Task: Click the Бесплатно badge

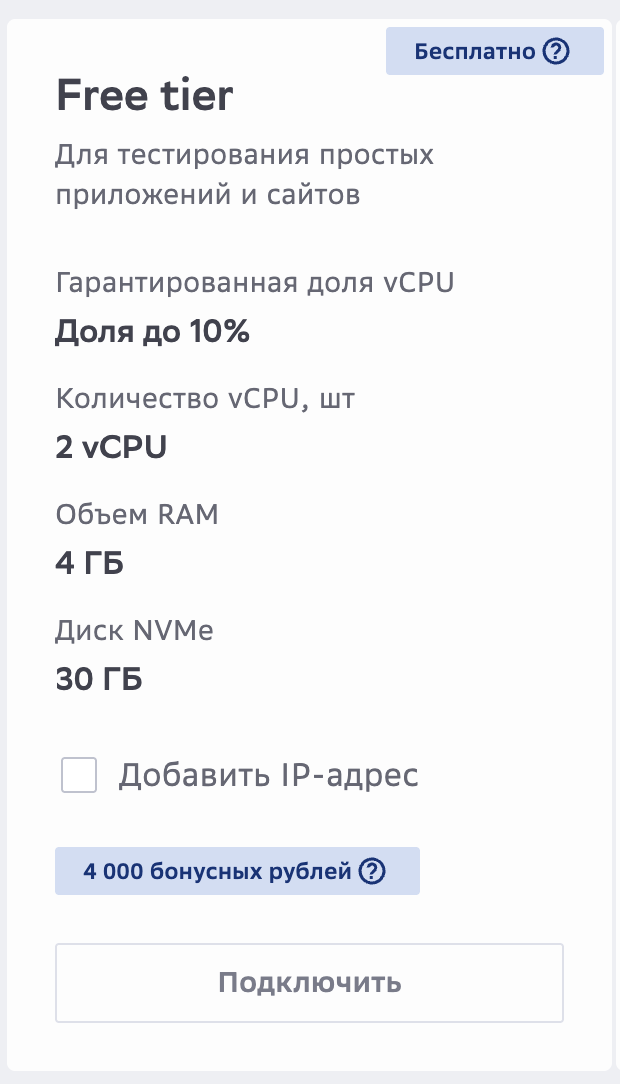Action: pyautogui.click(x=494, y=50)
